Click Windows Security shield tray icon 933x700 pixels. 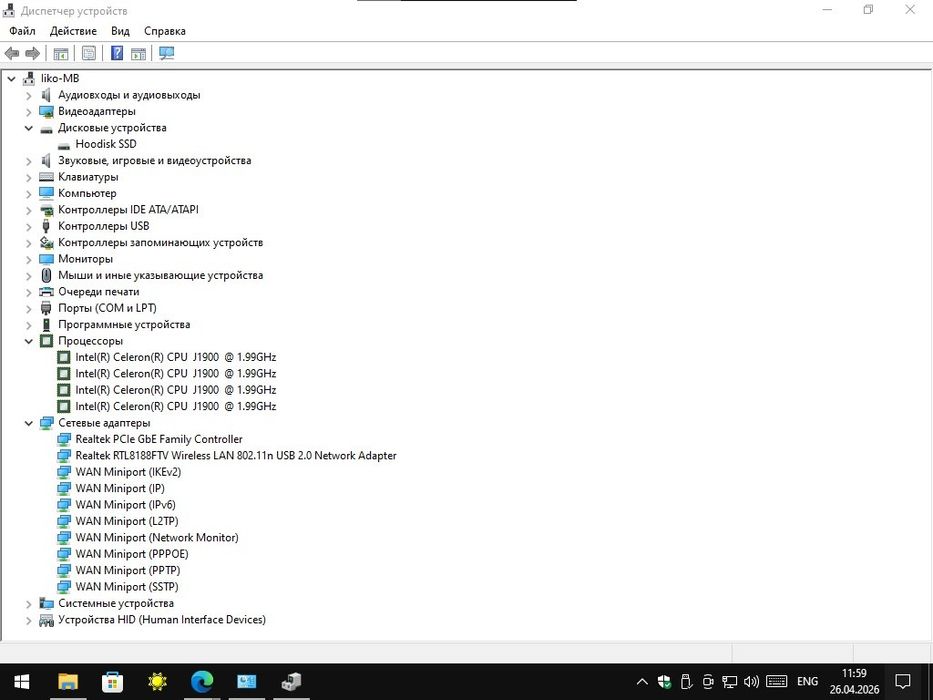(x=665, y=682)
